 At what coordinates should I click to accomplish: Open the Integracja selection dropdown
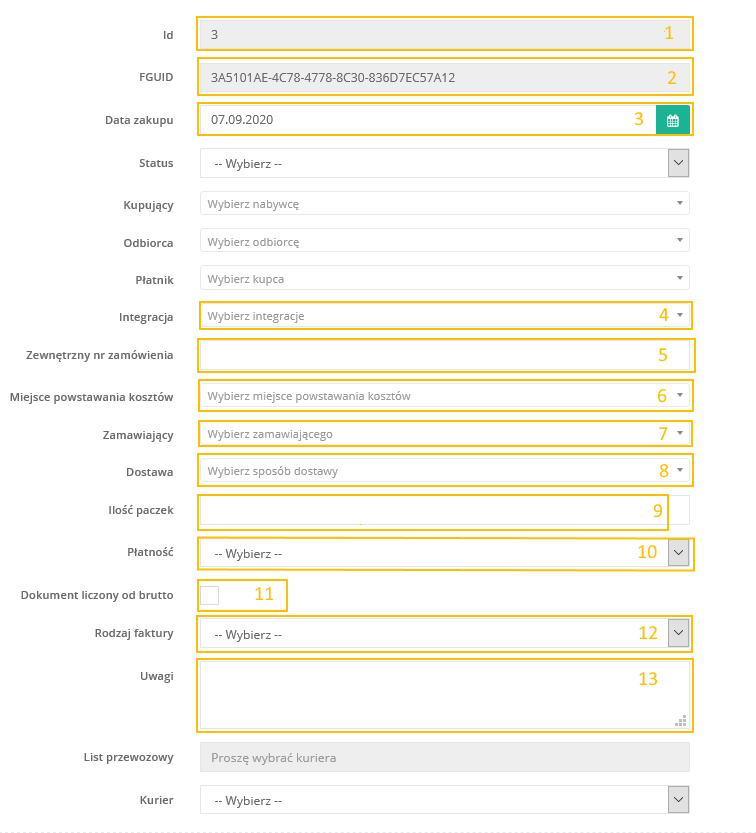tap(444, 316)
